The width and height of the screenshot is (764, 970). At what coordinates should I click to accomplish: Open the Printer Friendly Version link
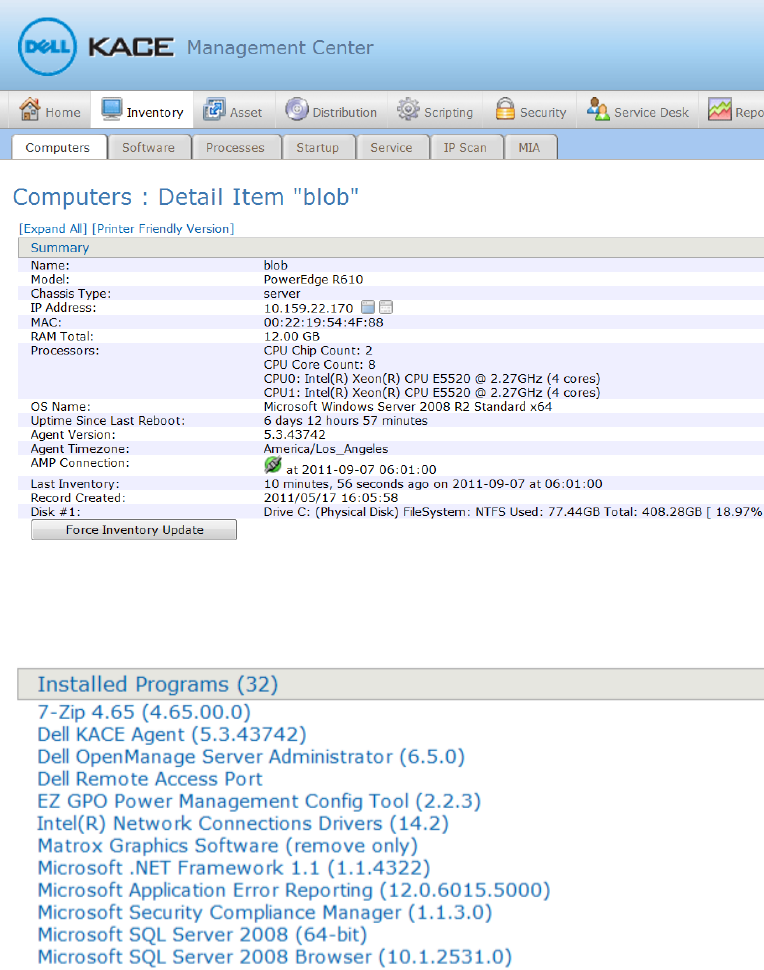163,228
